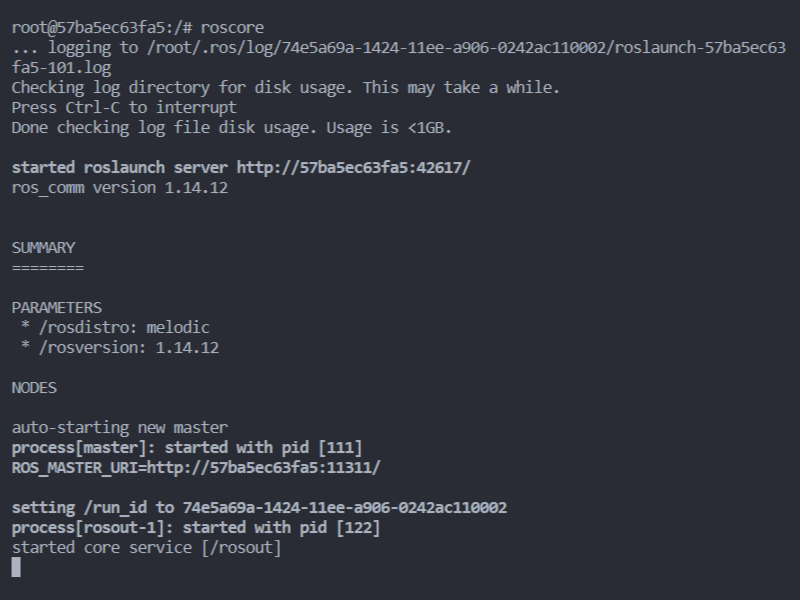Click the NODES heading

tap(34, 388)
